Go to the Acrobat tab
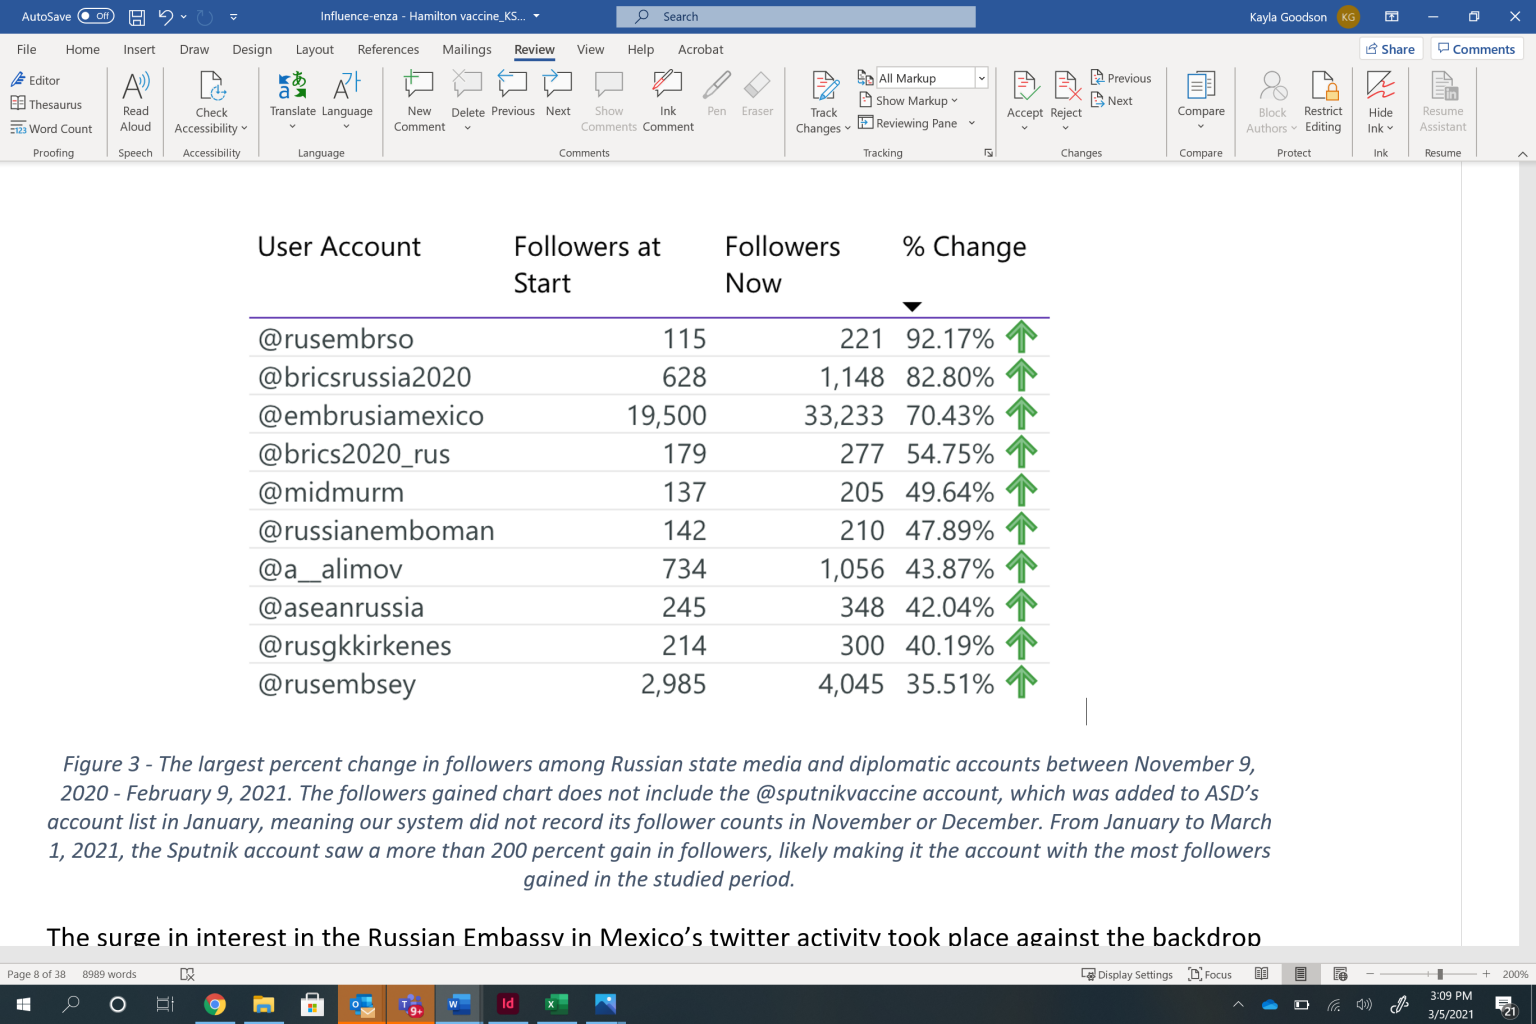The image size is (1536, 1024). (700, 49)
